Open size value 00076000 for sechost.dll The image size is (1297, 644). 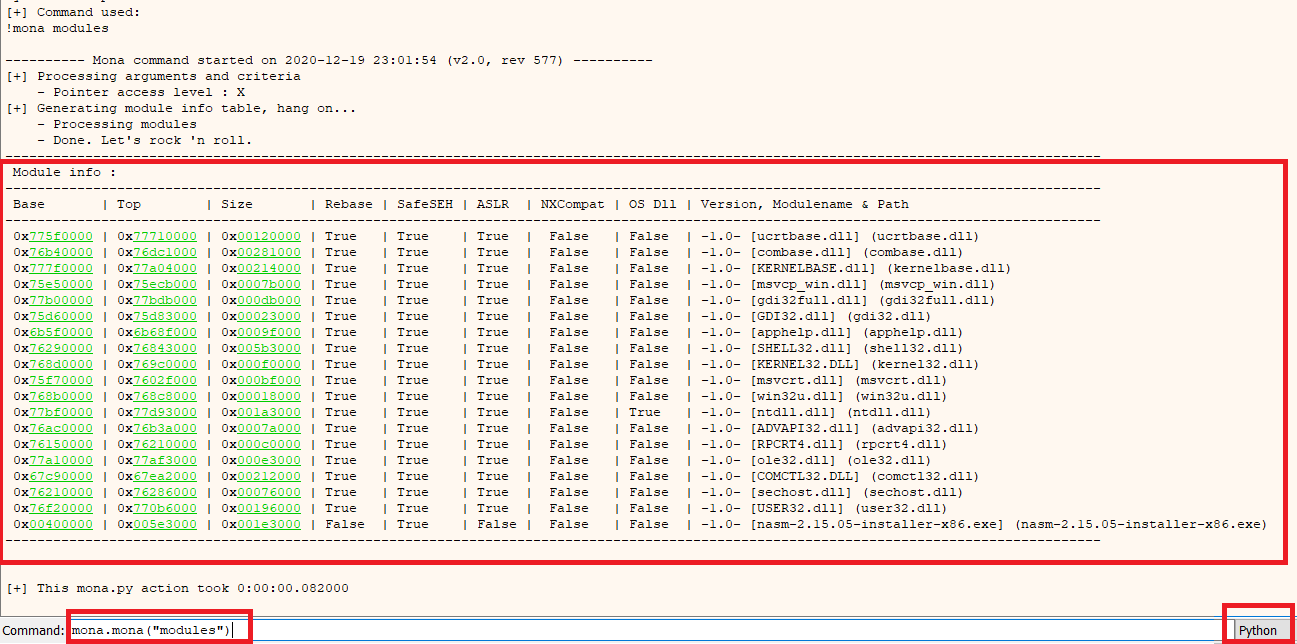pos(269,492)
